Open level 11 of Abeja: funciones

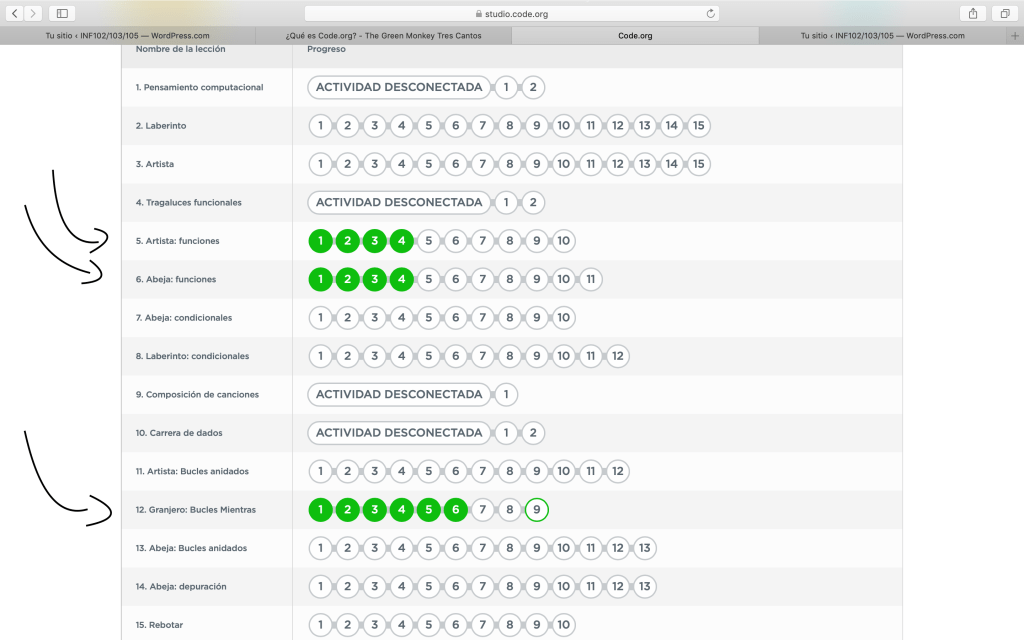[x=591, y=279]
